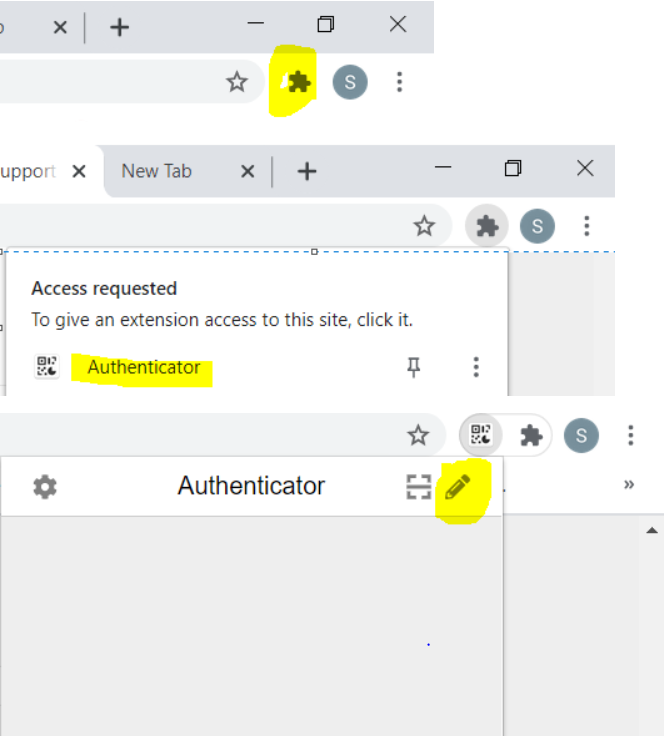
Task: Open the Chrome three-dot menu in the topmost window
Action: (400, 82)
